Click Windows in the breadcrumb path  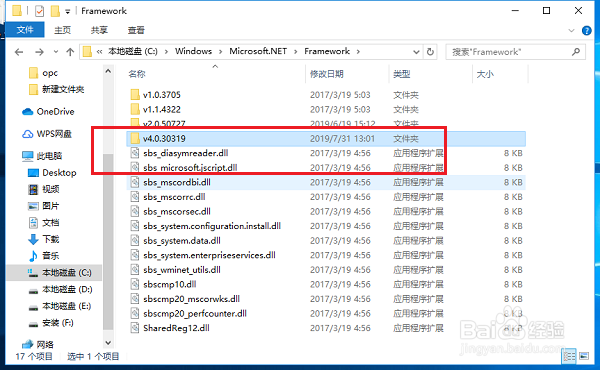tap(193, 51)
